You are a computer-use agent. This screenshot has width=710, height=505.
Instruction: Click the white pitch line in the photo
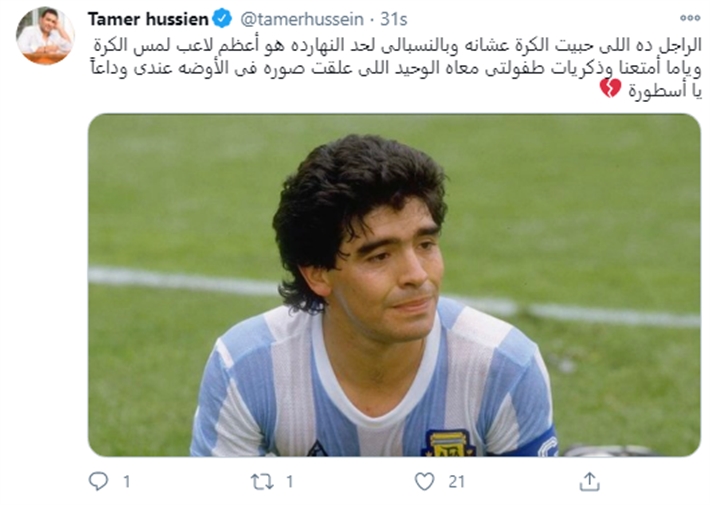(x=394, y=295)
